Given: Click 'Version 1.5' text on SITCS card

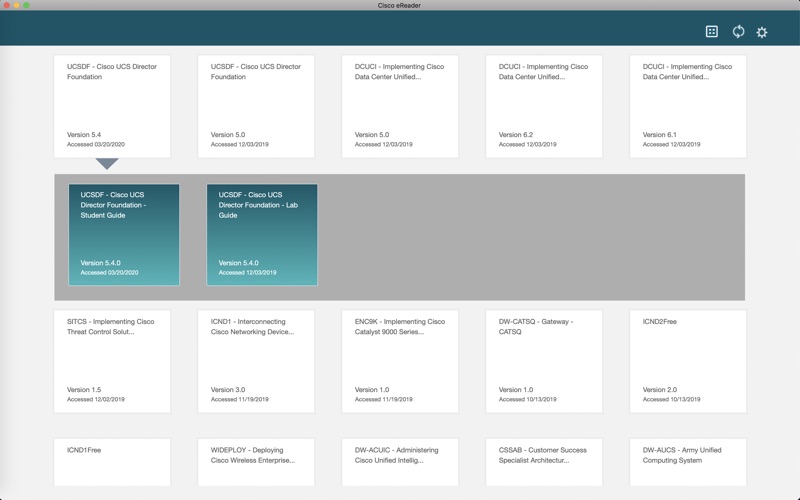Looking at the screenshot, I should [84, 389].
